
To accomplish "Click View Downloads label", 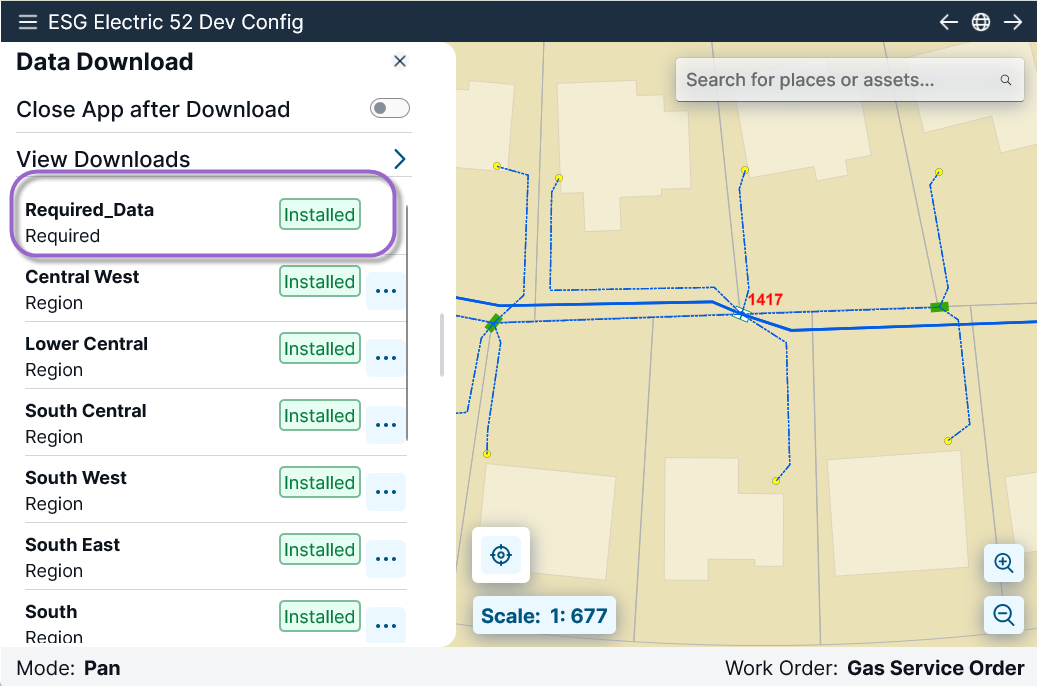I will tap(103, 159).
